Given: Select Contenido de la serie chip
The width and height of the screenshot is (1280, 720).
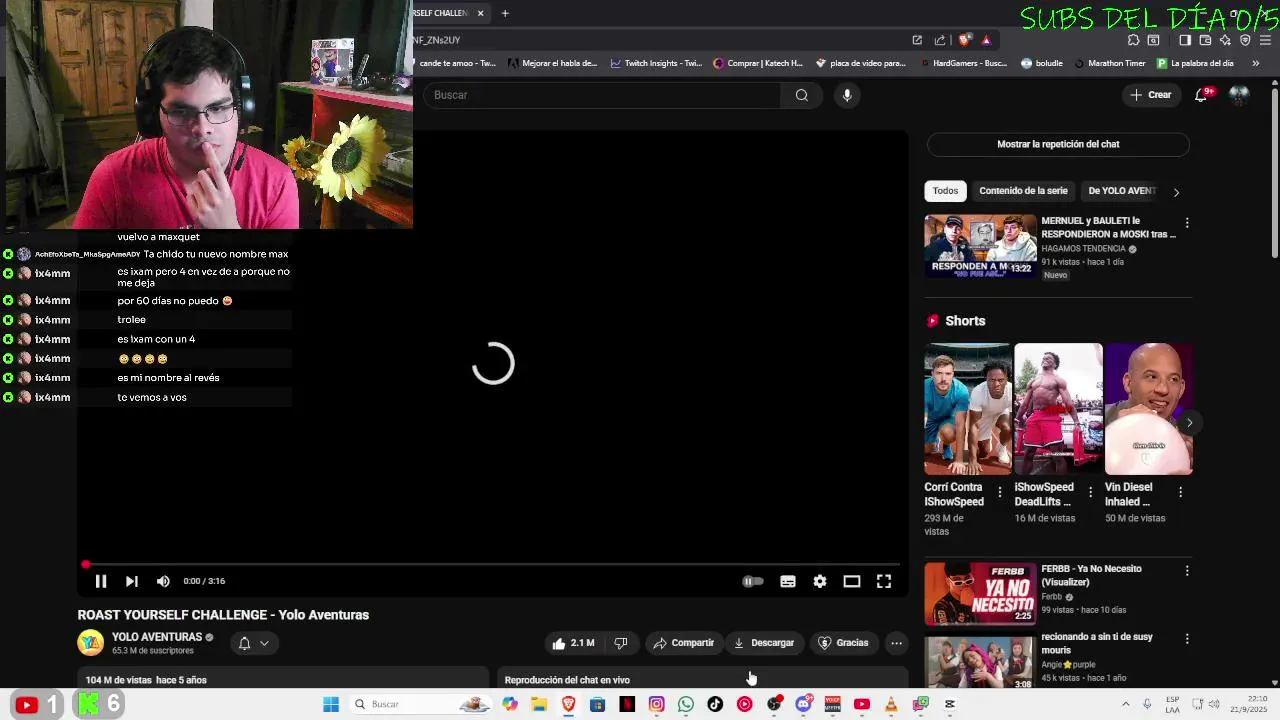Looking at the screenshot, I should coord(1023,191).
